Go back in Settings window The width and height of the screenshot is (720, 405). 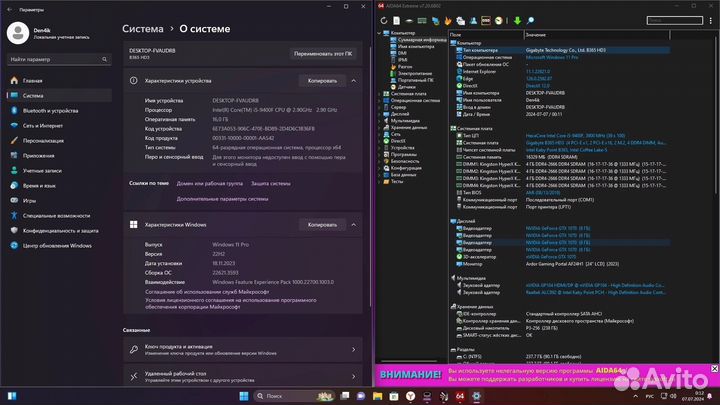tap(10, 9)
